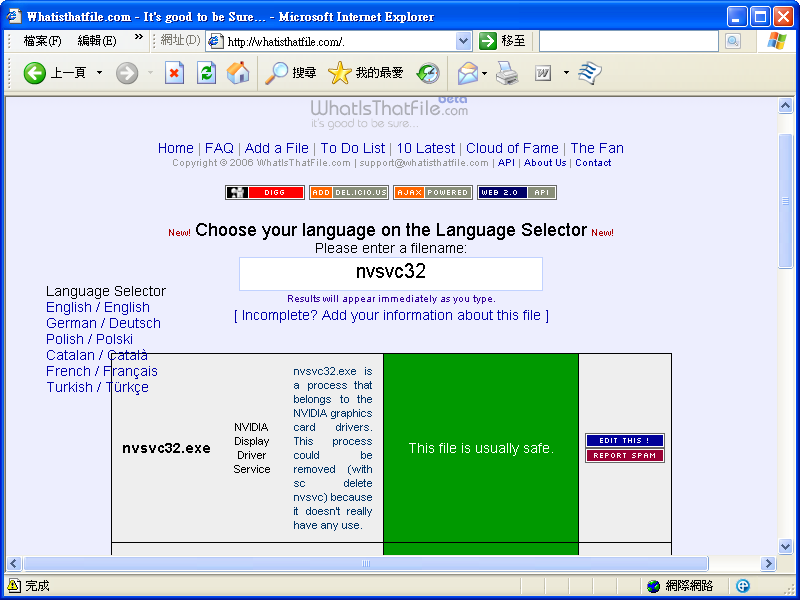Print the page with printer icon

[507, 73]
